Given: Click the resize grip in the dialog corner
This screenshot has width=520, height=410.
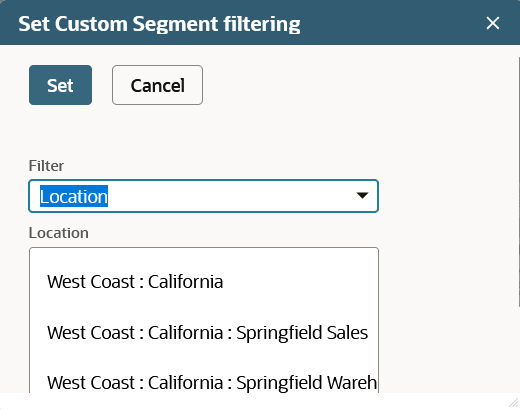Looking at the screenshot, I should pos(514,402).
